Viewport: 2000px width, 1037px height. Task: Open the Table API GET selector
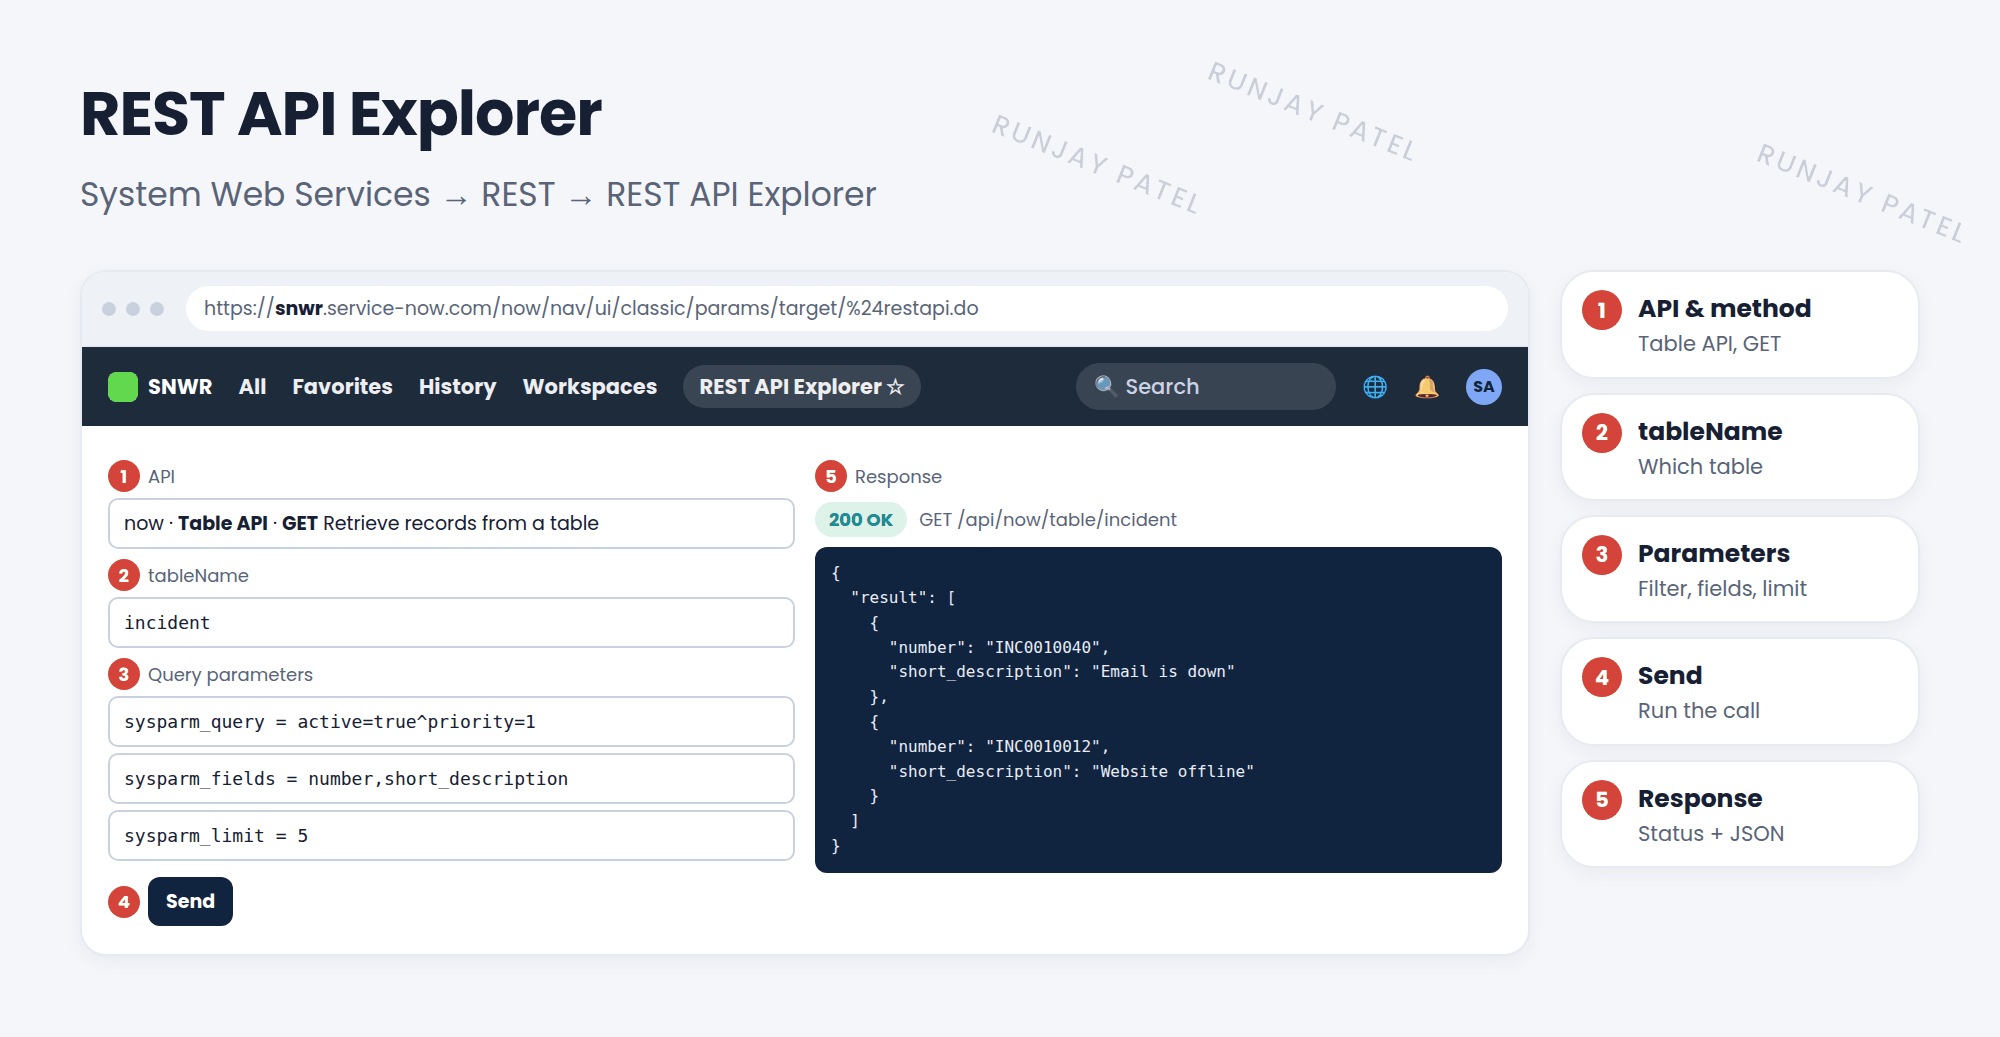click(x=451, y=523)
